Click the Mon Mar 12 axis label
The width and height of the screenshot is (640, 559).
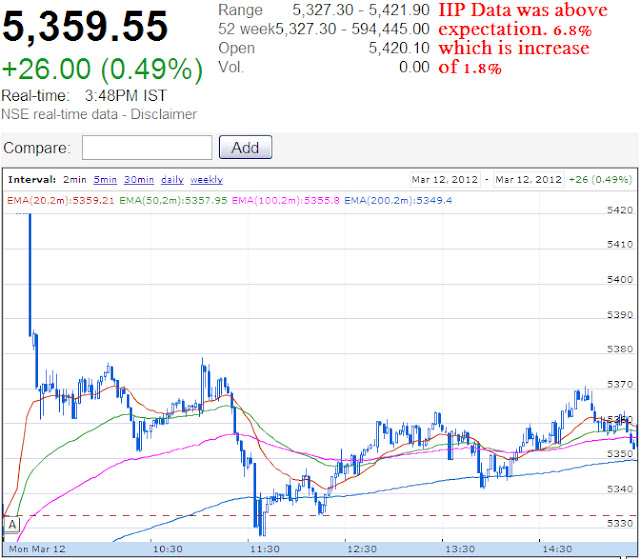(37, 549)
